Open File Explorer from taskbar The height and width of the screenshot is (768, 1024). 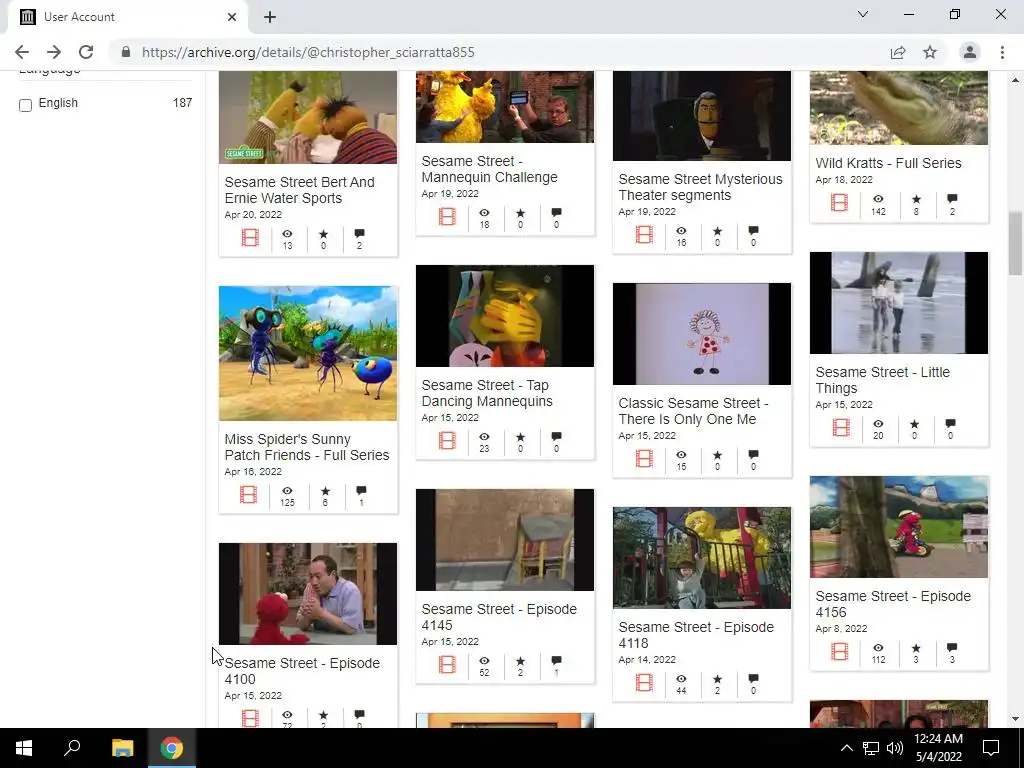[x=122, y=748]
